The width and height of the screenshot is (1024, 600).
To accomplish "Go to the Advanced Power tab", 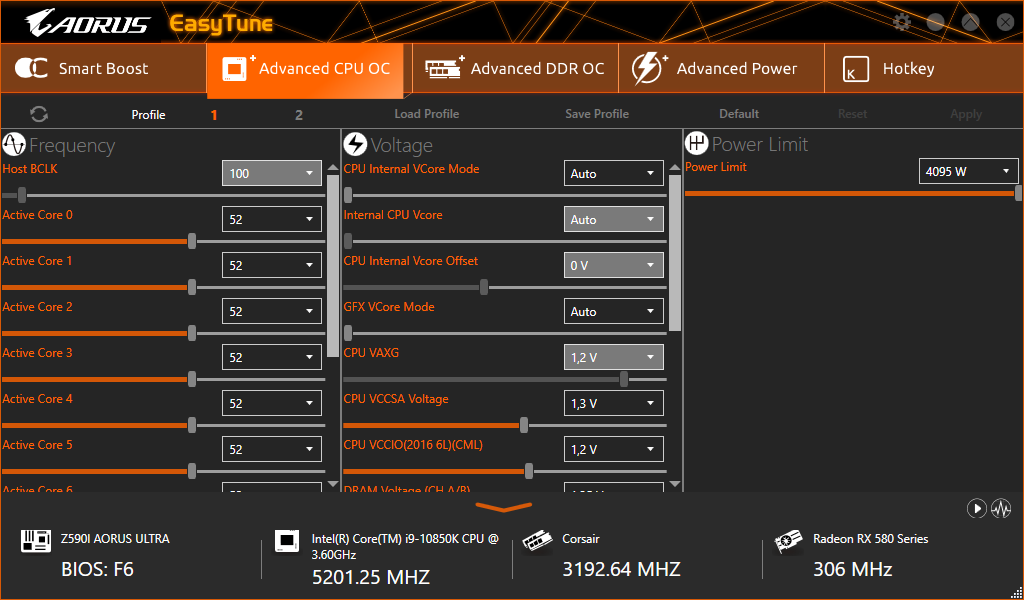I will [x=721, y=69].
